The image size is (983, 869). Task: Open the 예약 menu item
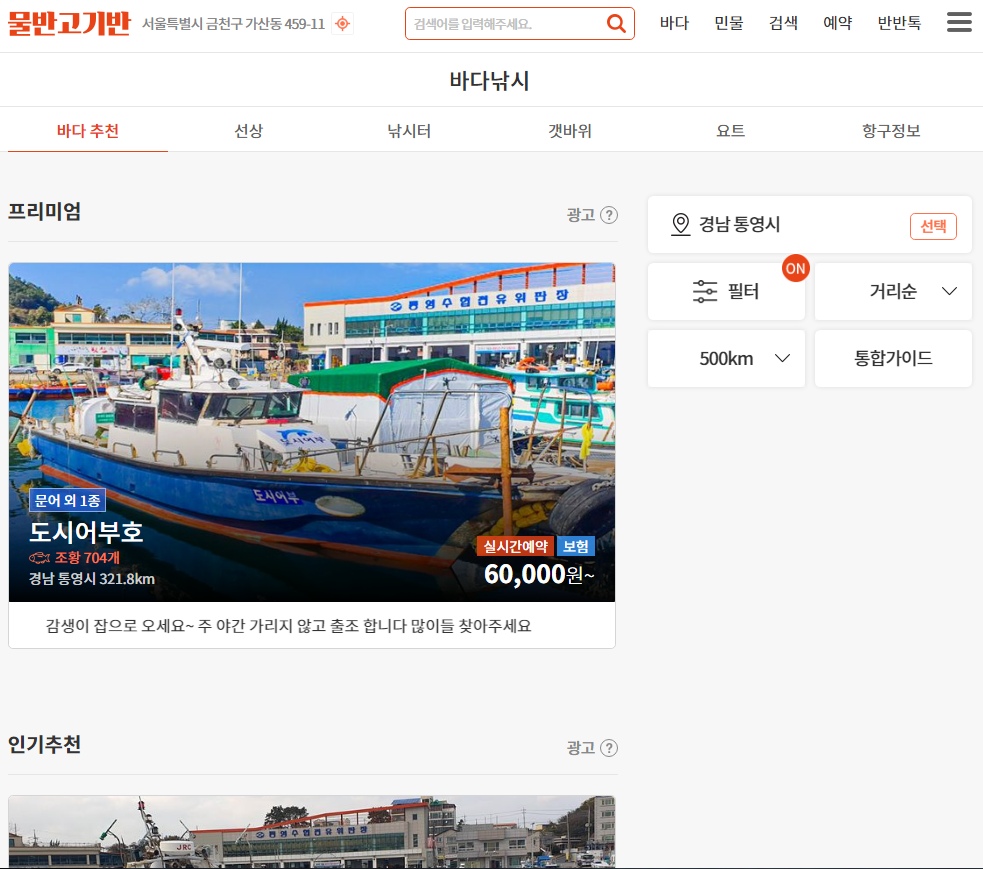coord(838,23)
